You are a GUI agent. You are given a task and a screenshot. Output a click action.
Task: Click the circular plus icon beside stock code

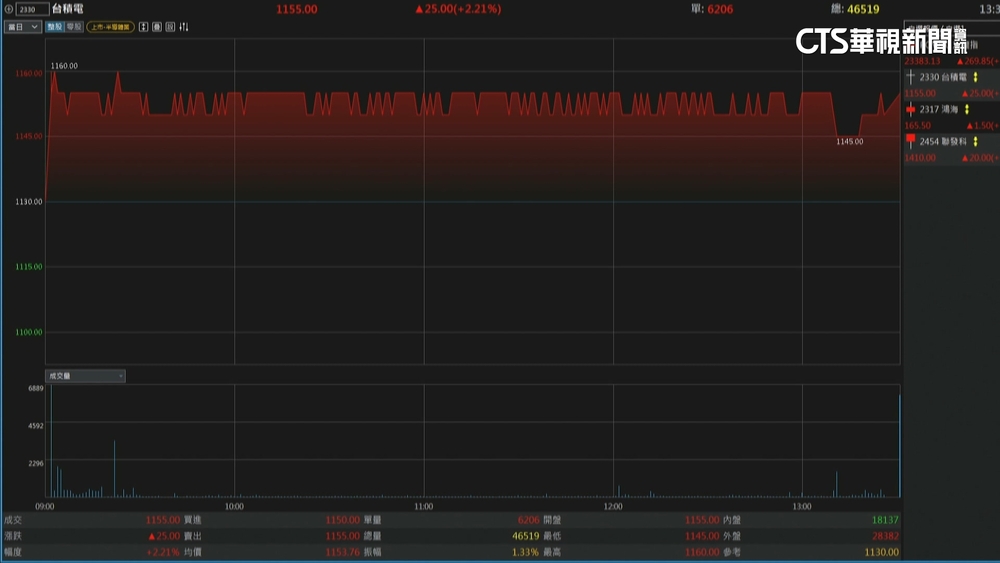coord(9,9)
